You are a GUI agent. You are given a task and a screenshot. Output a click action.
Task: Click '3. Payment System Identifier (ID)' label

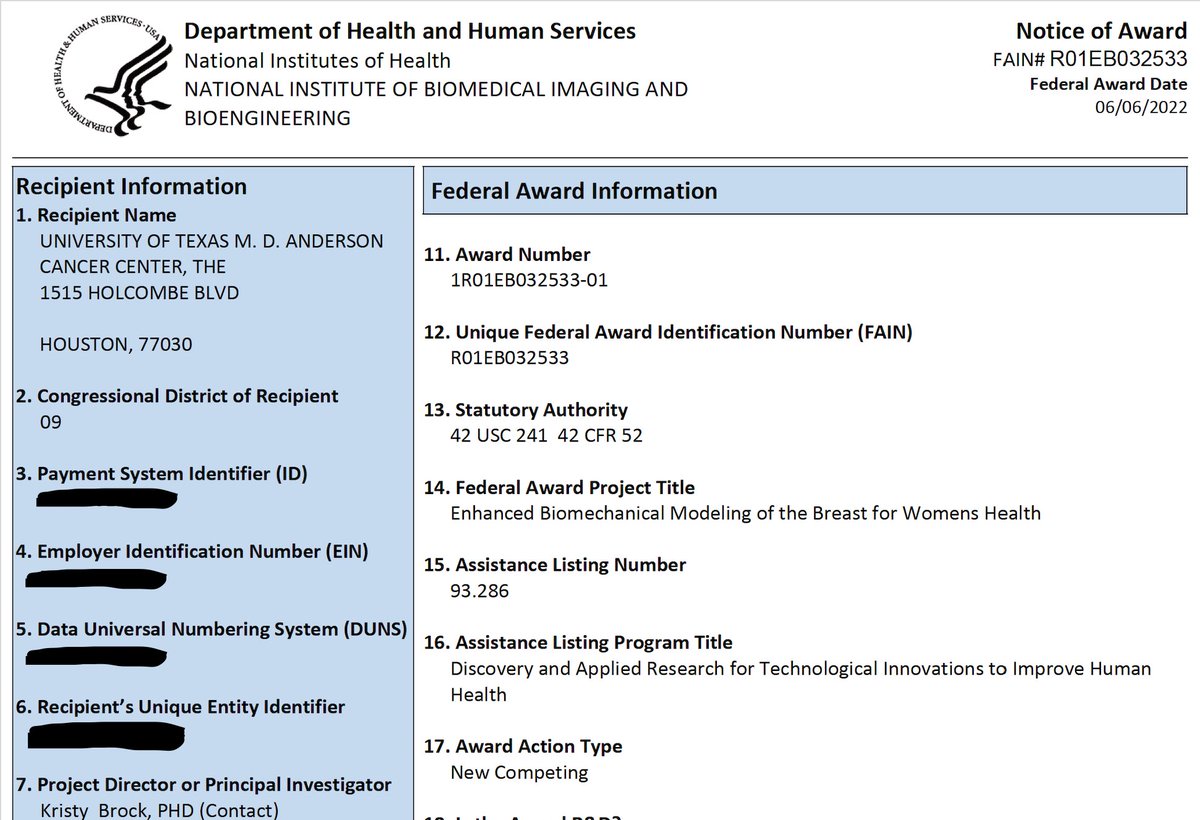(x=162, y=474)
